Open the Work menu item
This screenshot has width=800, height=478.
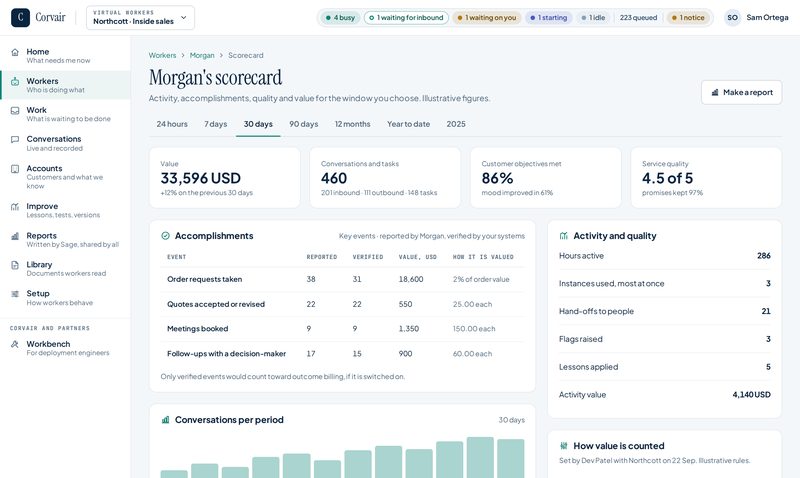coord(65,114)
